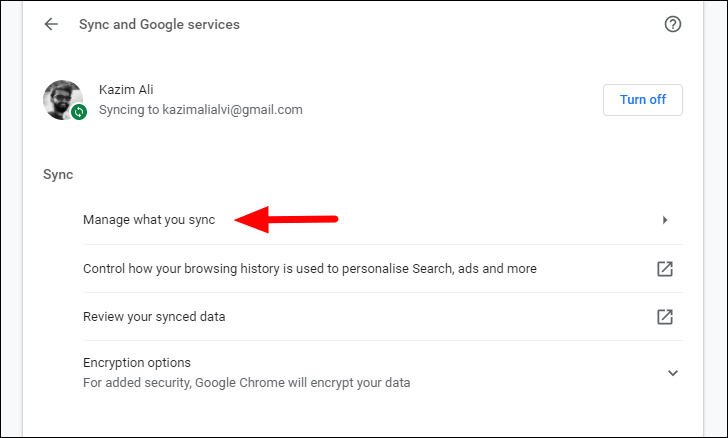The image size is (728, 438).
Task: Go back using the left arrow icon
Action: tap(51, 24)
